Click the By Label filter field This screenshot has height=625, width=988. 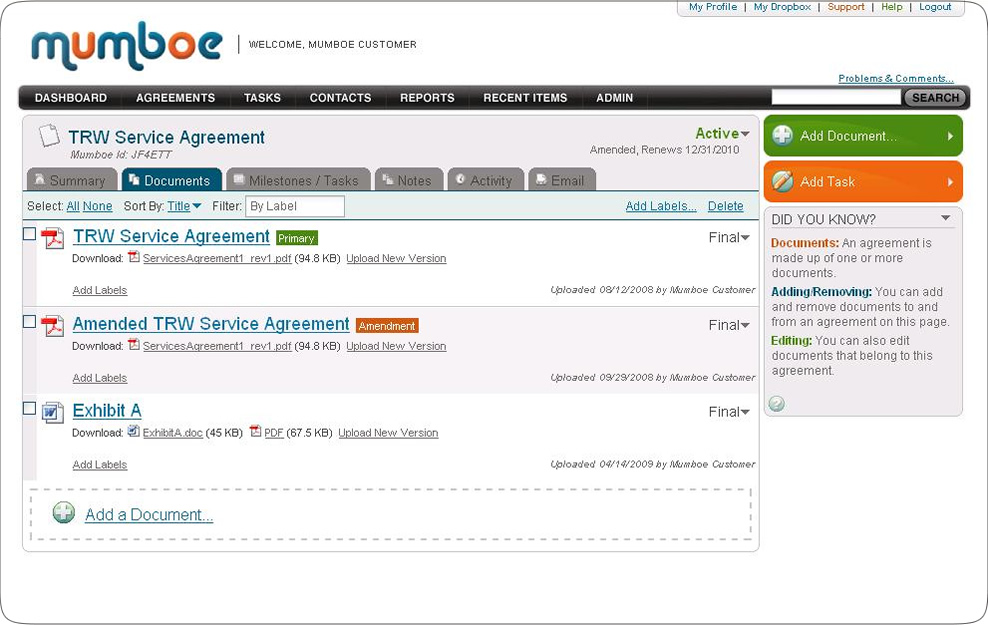coord(295,206)
